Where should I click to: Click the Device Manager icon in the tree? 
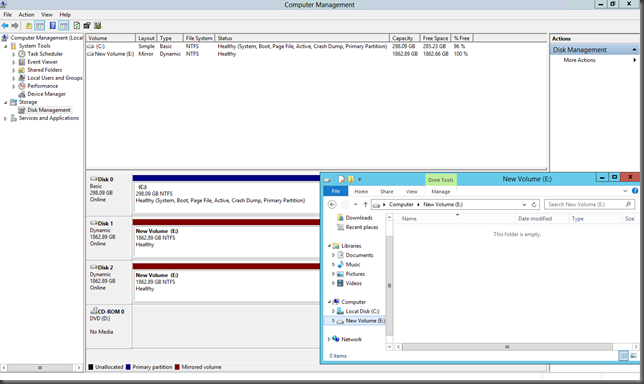pos(22,94)
